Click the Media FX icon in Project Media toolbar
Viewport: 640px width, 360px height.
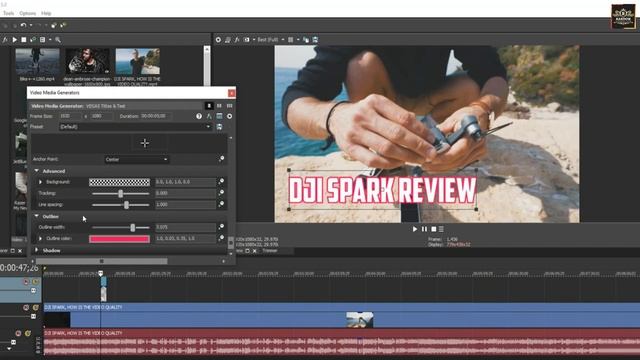(x=5, y=40)
